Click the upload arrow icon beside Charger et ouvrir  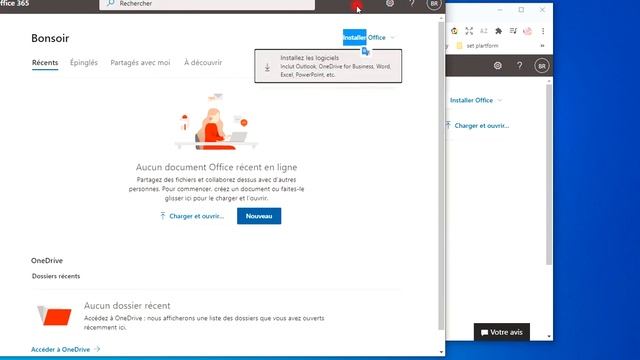pos(163,216)
